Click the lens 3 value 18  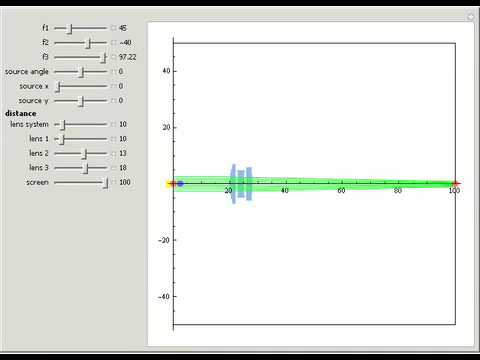(123, 168)
